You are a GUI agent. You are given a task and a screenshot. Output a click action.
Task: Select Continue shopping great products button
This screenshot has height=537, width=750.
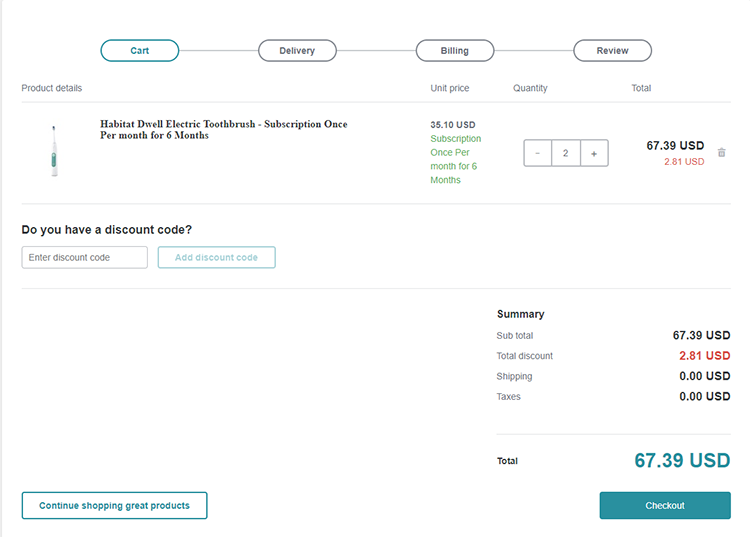114,505
